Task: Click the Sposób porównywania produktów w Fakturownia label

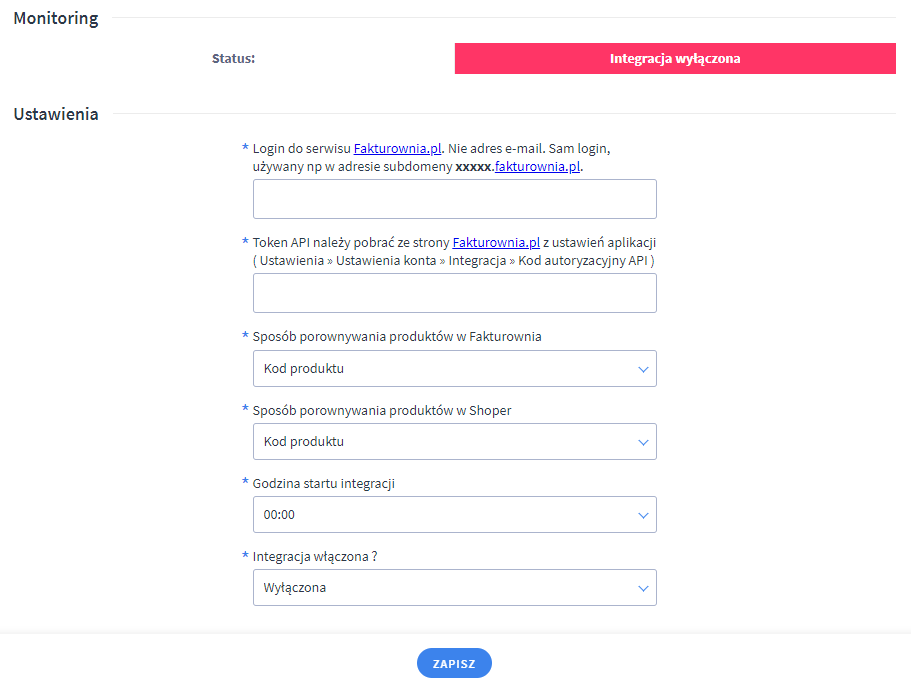Action: tap(397, 338)
